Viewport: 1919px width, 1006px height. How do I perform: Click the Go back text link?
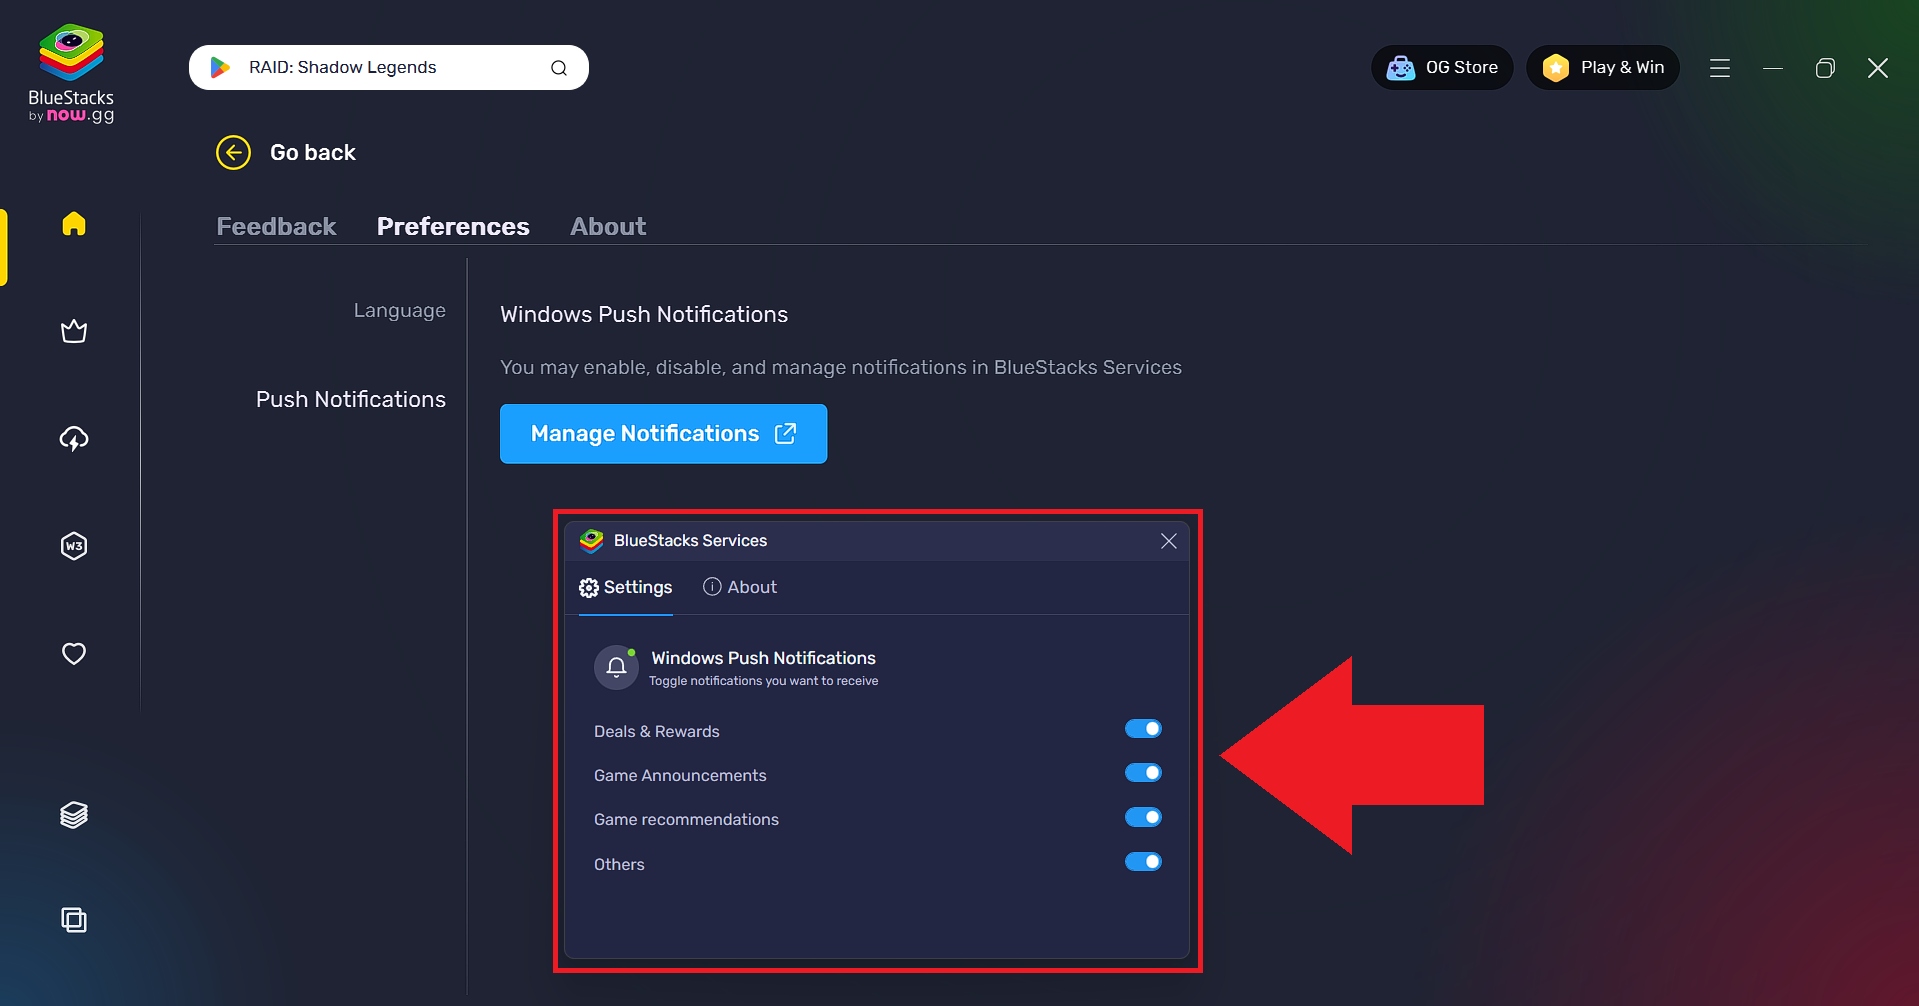[313, 153]
